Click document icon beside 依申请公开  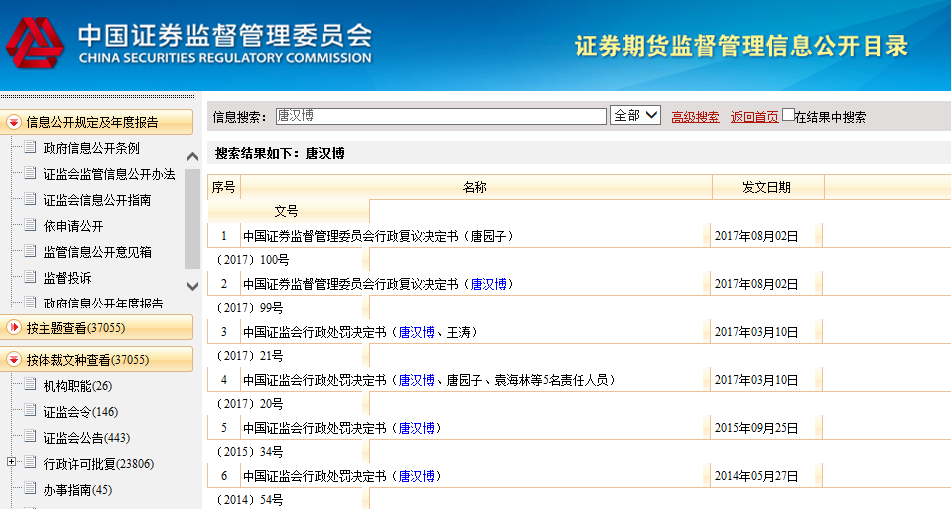point(30,225)
